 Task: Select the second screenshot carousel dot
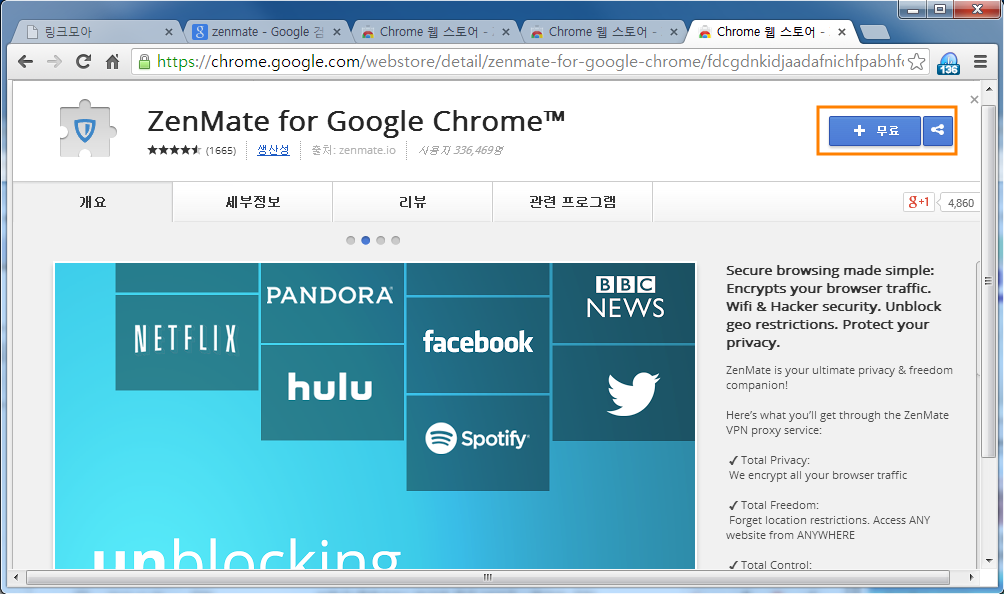[x=366, y=241]
